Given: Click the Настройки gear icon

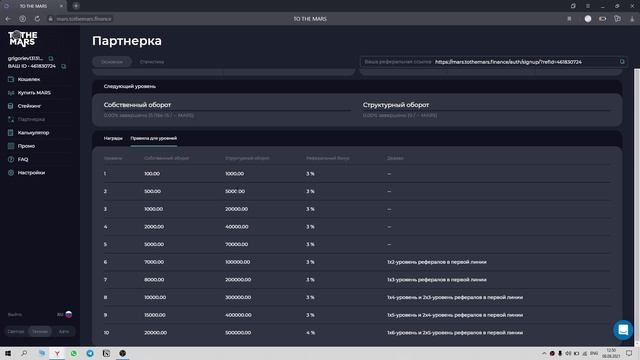Looking at the screenshot, I should (x=11, y=173).
